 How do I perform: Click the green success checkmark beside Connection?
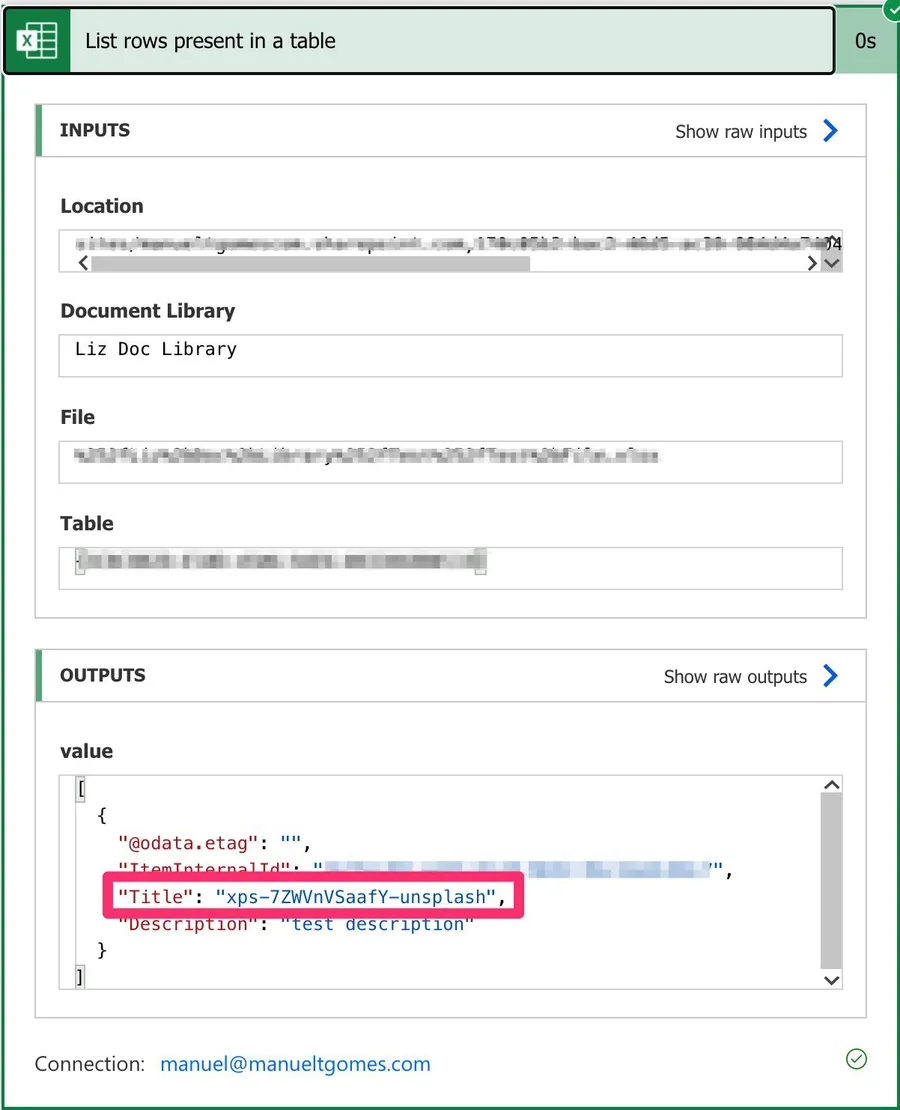coord(855,1059)
